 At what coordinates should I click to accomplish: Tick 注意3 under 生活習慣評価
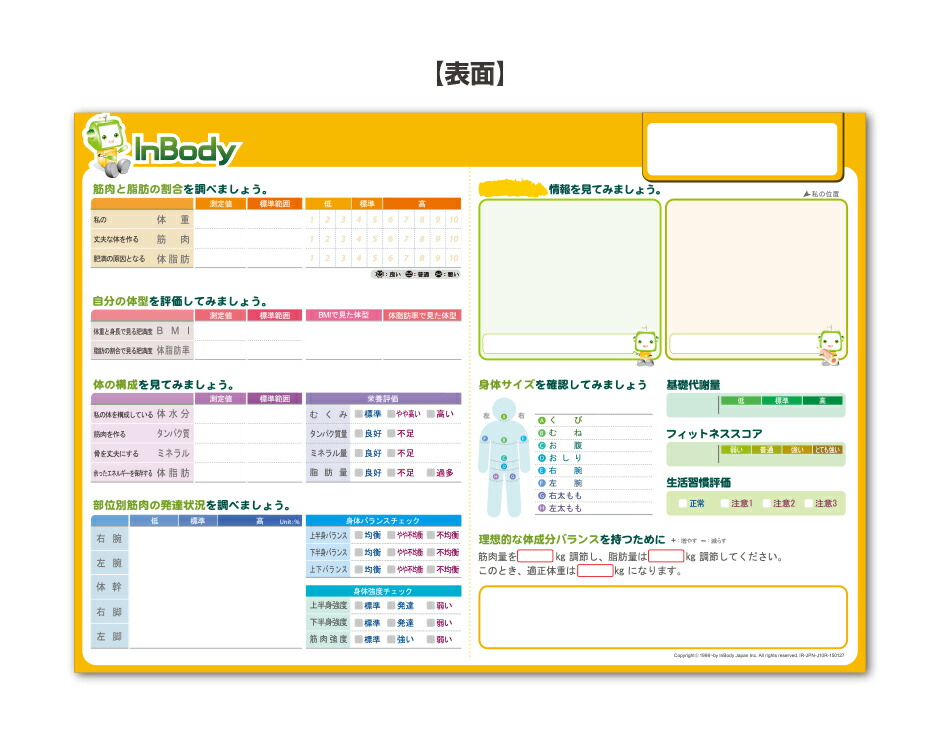point(808,503)
